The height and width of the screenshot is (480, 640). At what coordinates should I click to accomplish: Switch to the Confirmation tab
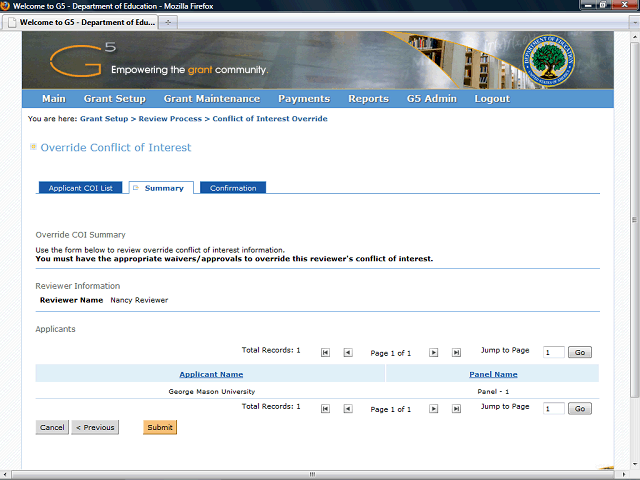(233, 188)
